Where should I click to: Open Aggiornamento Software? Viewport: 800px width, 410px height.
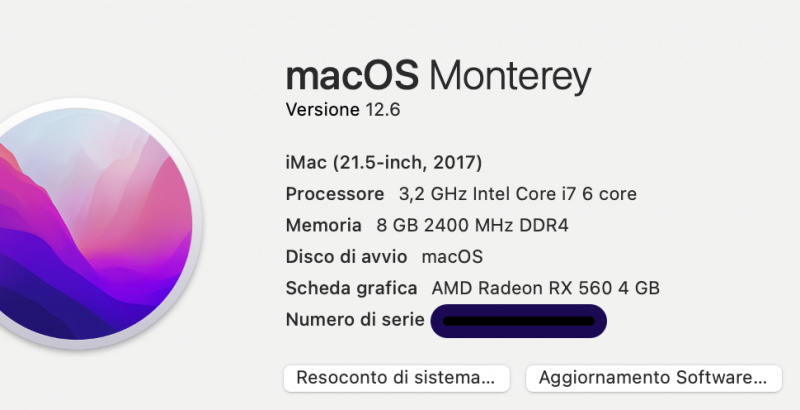click(653, 378)
